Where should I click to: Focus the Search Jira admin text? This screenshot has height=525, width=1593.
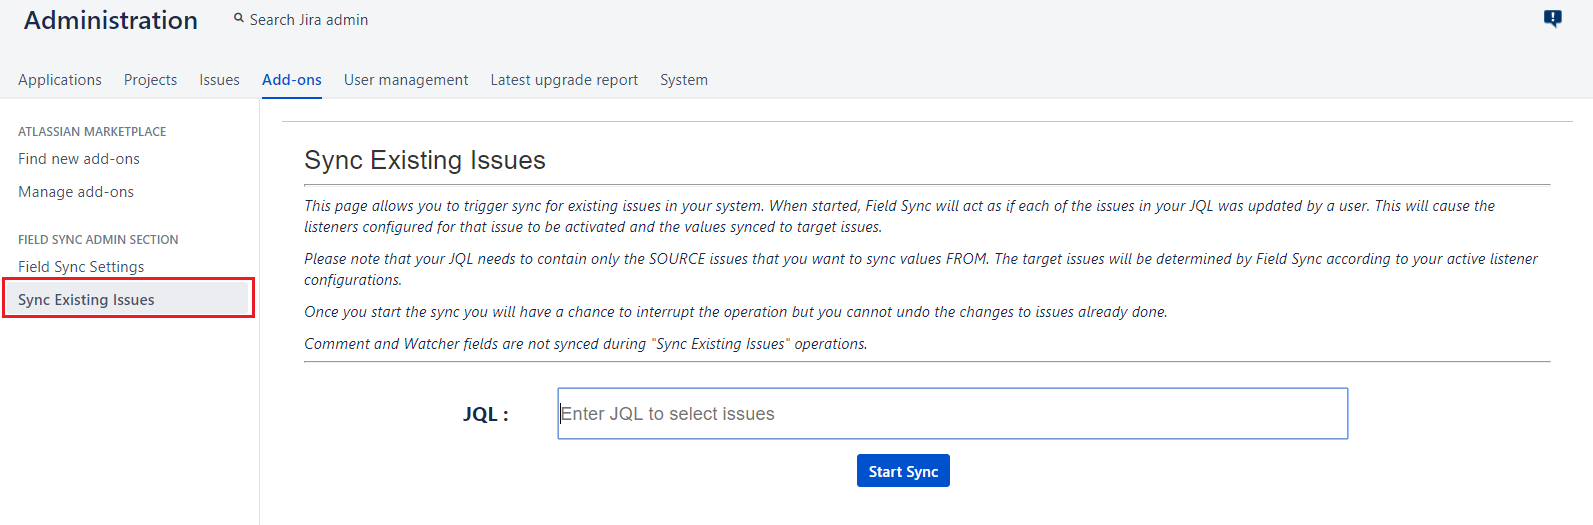pyautogui.click(x=309, y=20)
